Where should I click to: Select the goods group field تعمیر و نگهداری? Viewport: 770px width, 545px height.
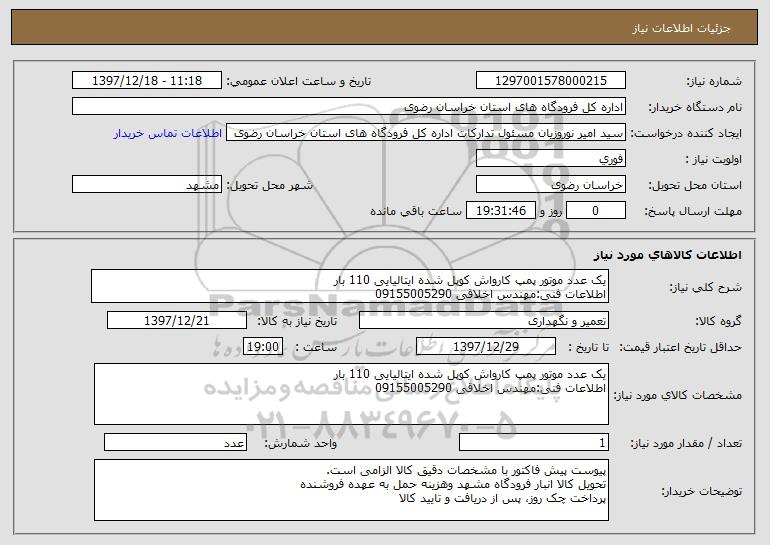484,321
